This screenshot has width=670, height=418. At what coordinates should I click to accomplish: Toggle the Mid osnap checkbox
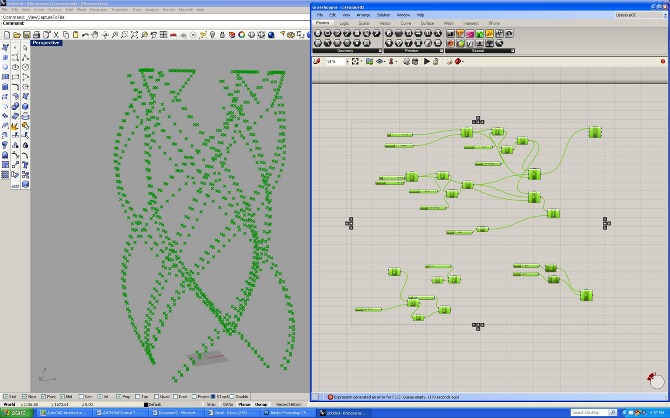62,397
